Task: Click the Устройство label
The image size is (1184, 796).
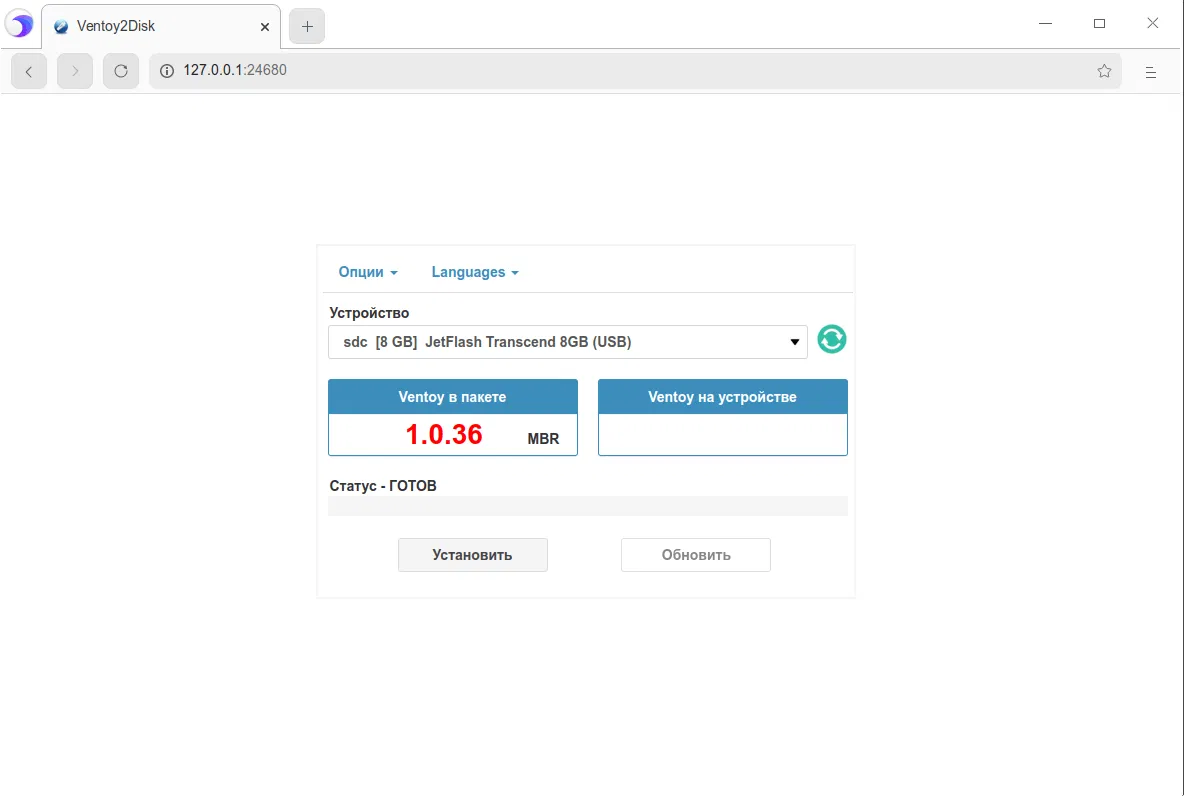Action: tap(369, 313)
